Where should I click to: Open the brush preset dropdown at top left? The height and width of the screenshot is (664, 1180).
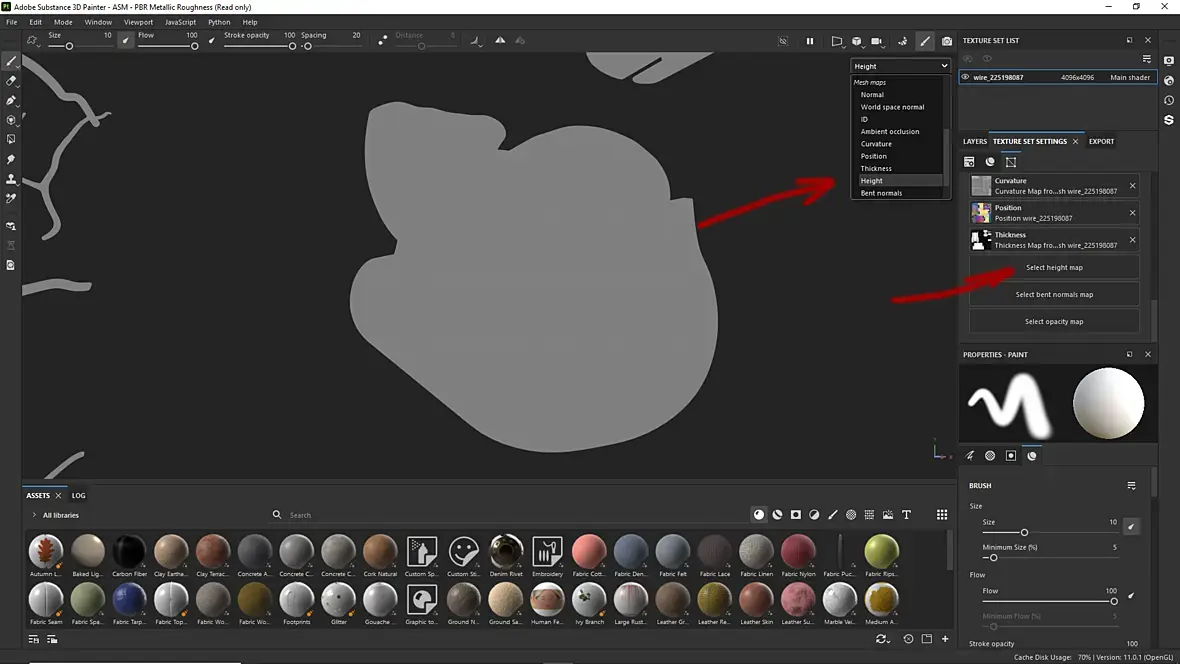[32, 41]
